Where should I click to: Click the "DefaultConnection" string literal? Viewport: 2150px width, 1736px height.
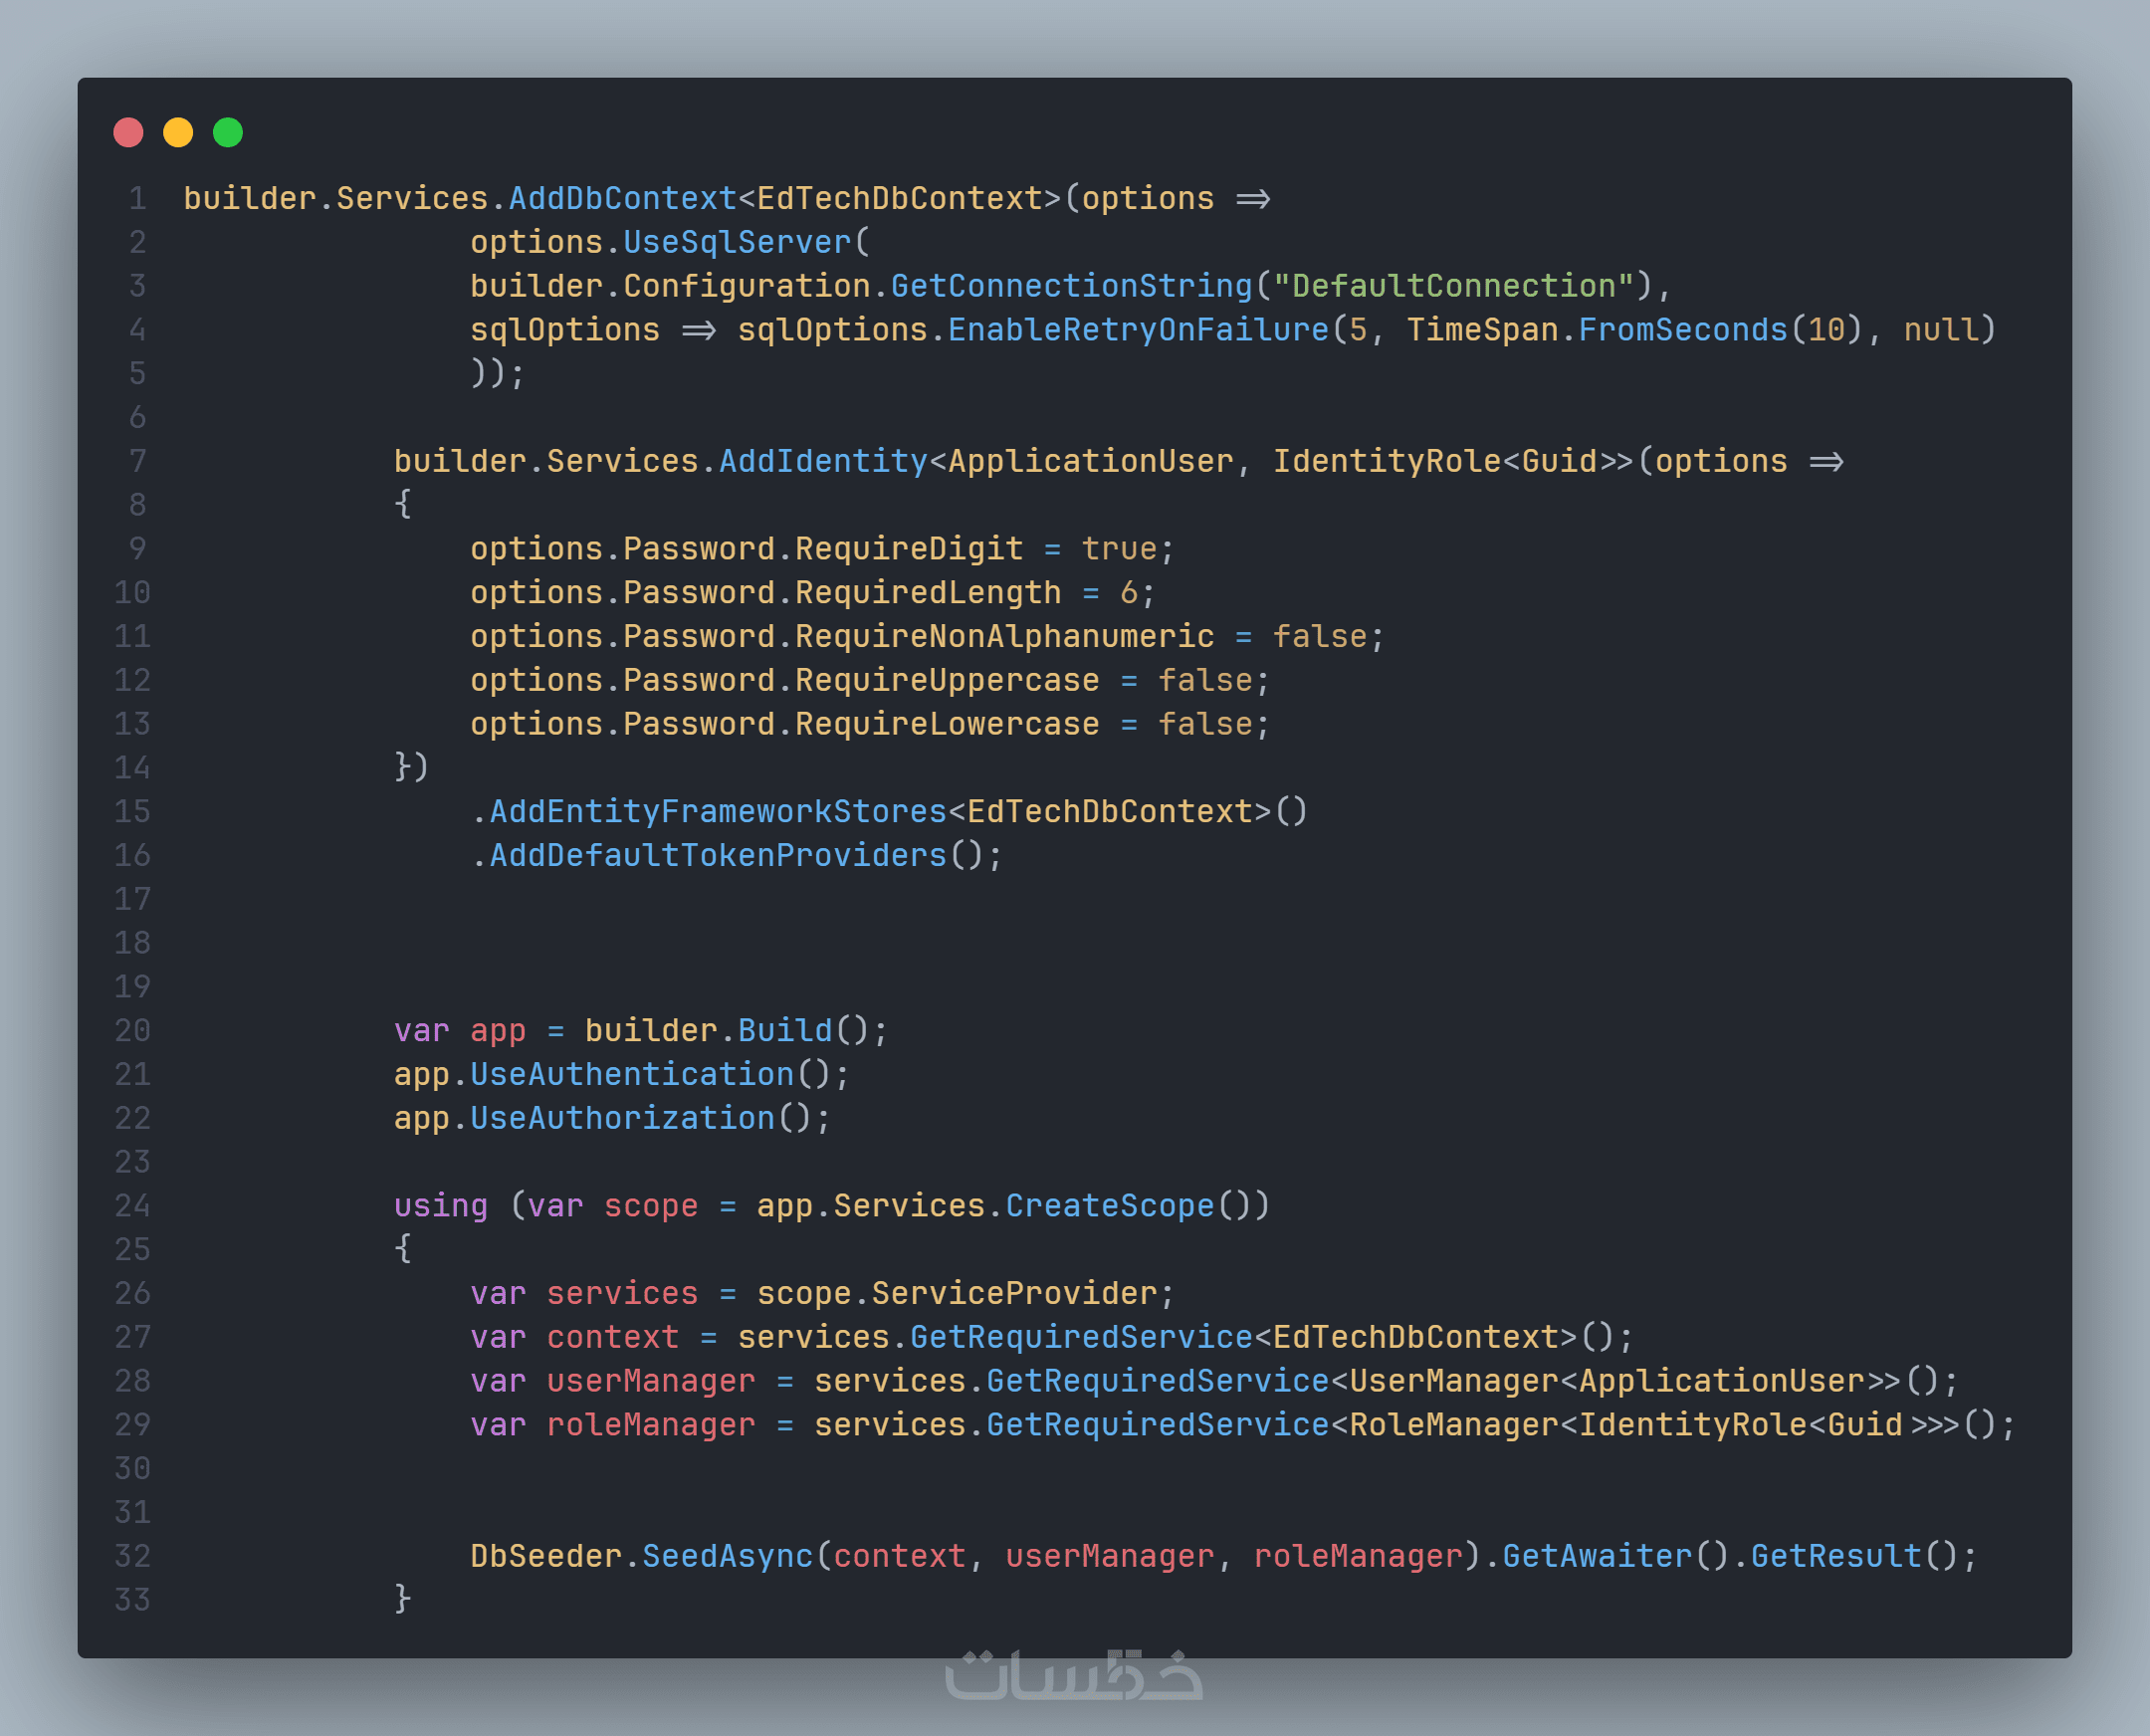[1452, 286]
